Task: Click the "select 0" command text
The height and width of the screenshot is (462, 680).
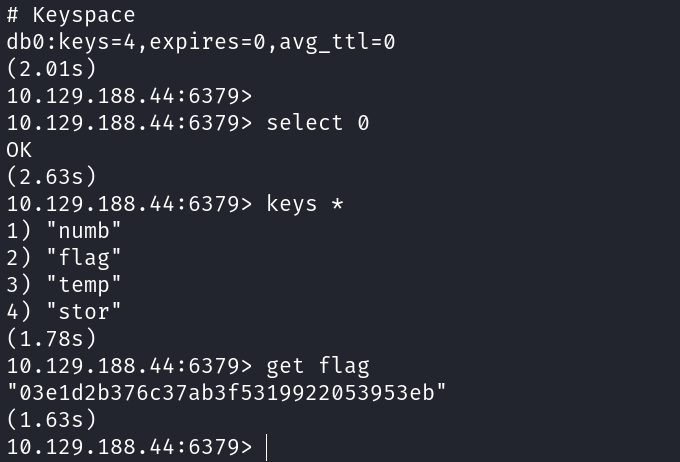Action: coord(317,123)
